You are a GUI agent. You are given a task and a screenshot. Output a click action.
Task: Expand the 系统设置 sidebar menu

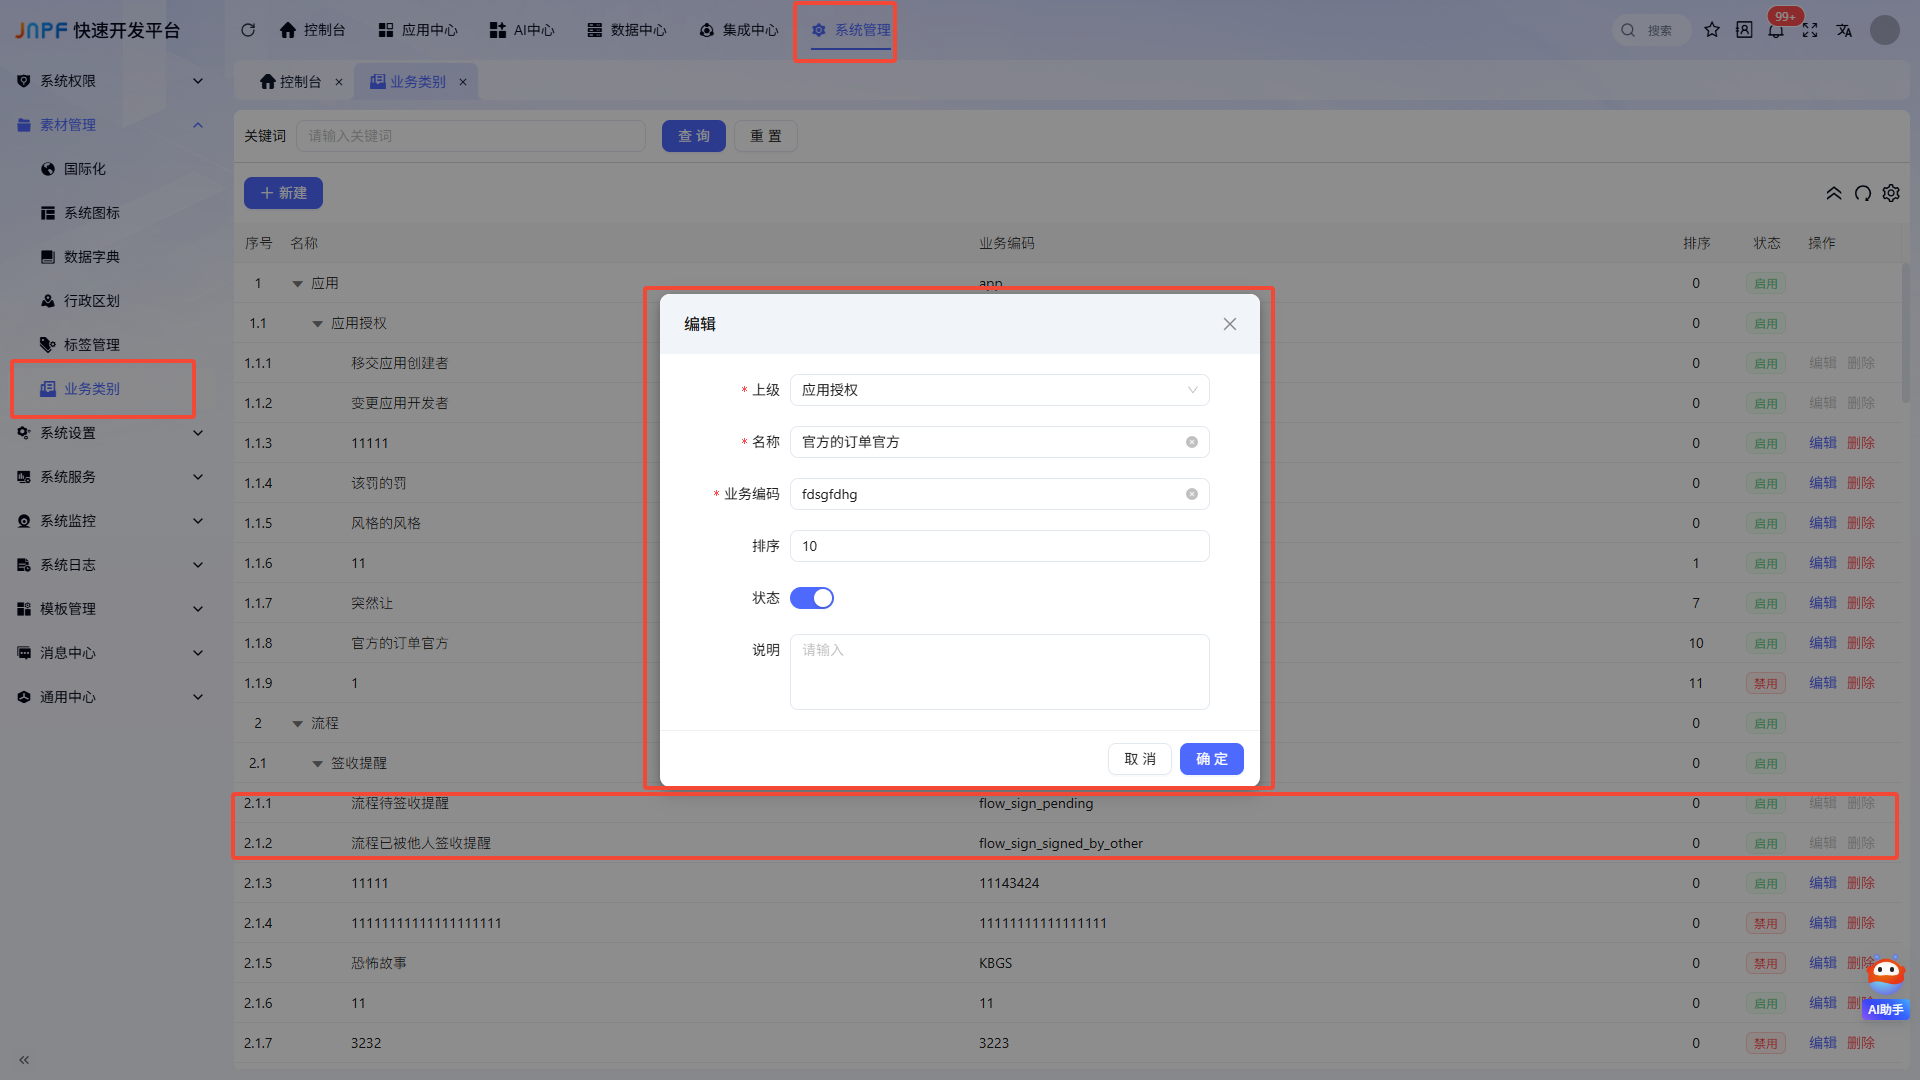point(110,433)
